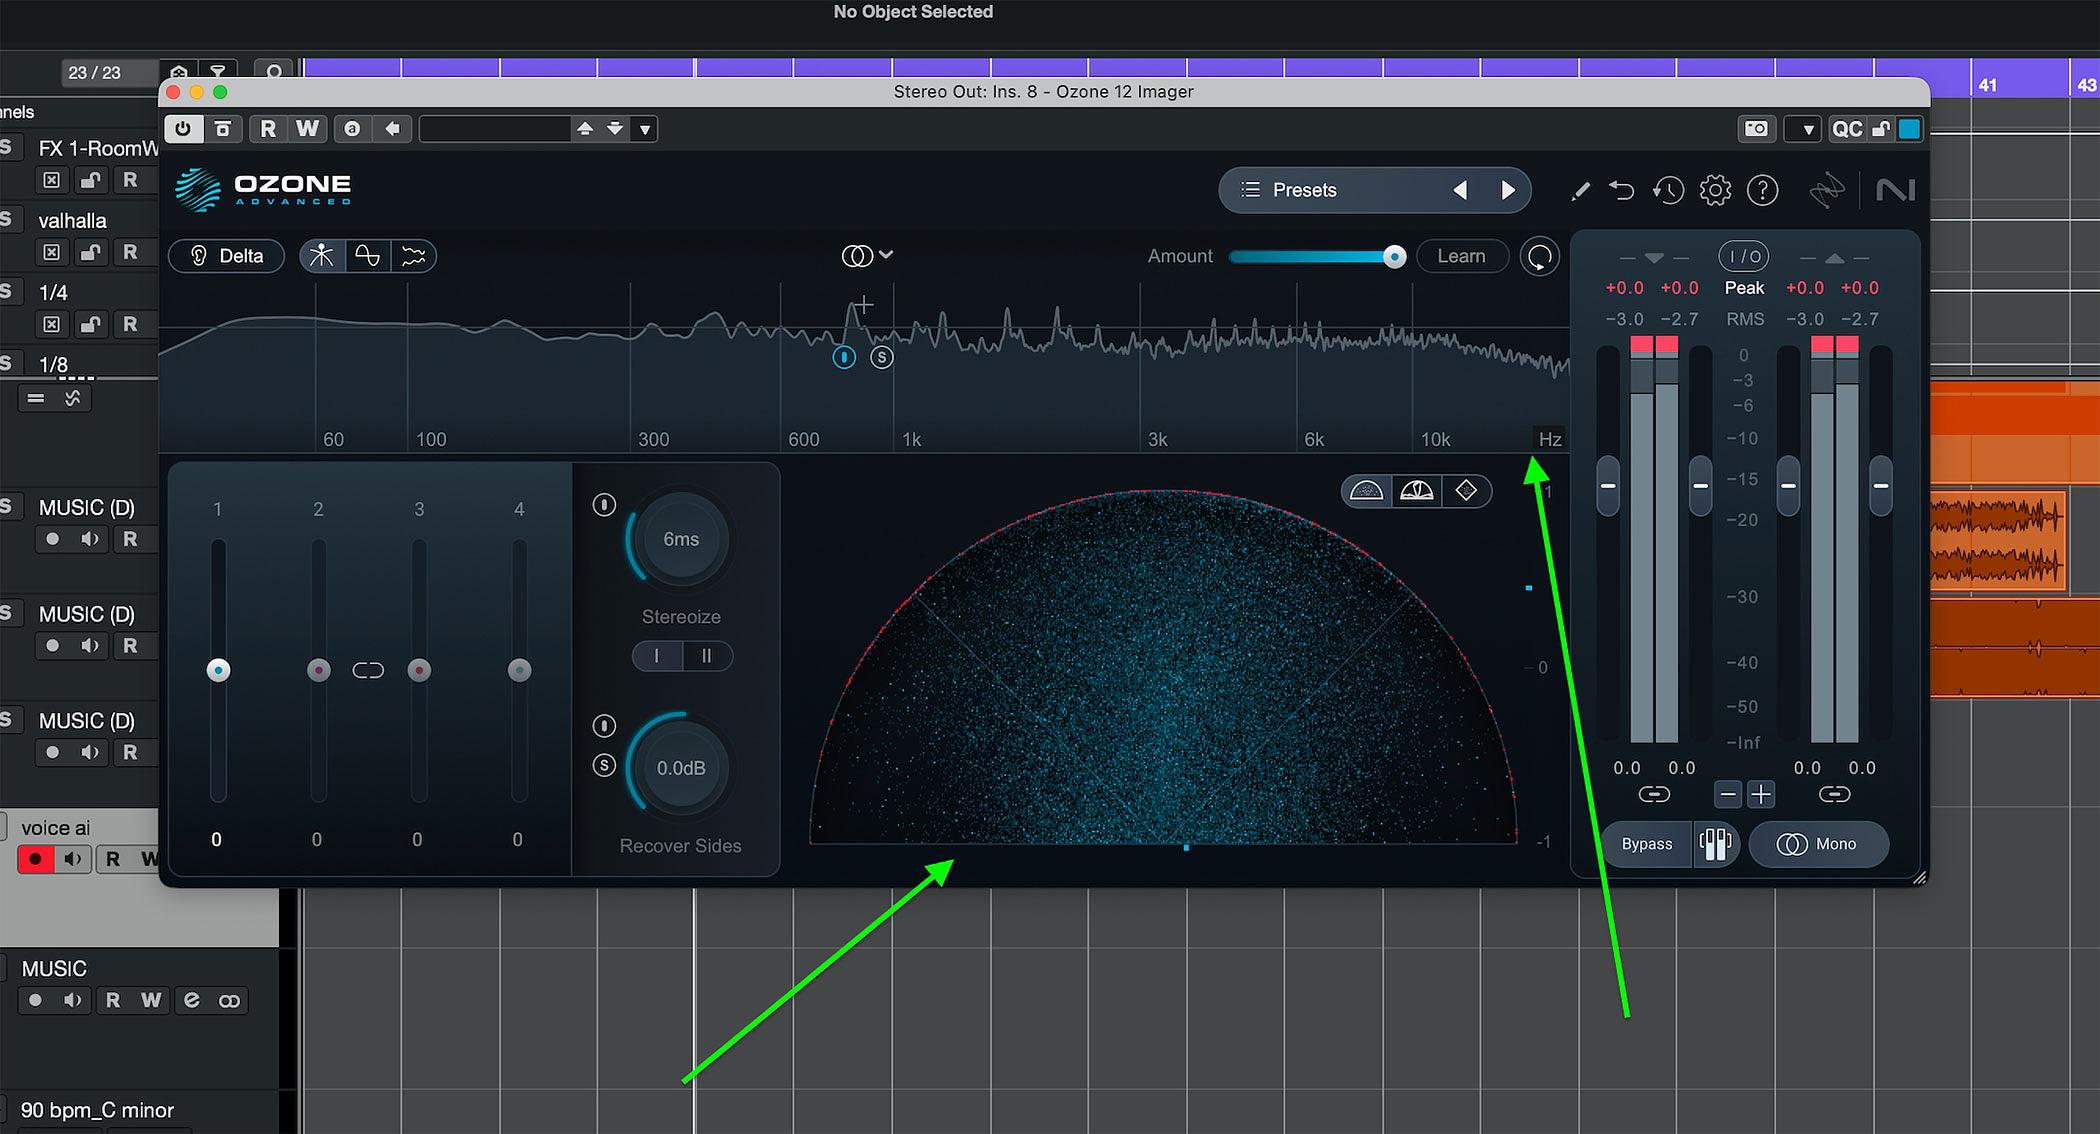
Task: Select the first imager mode tab icon
Action: (x=322, y=256)
